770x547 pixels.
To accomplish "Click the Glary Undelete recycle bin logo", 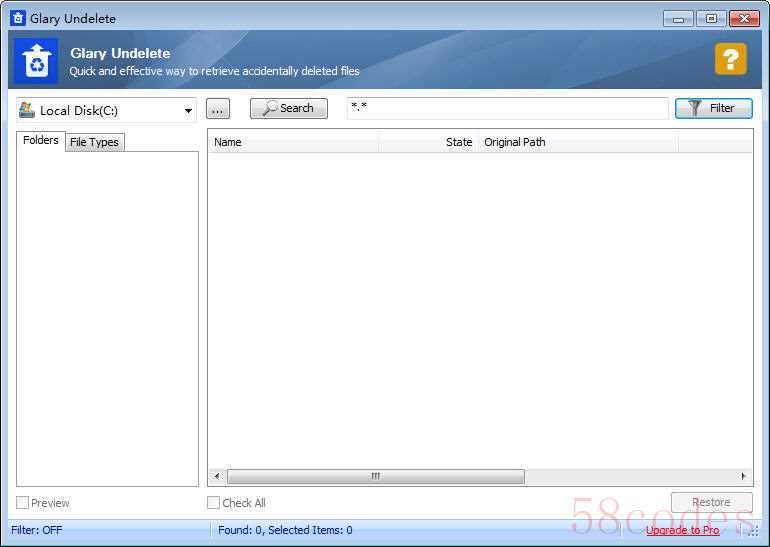I will [36, 61].
